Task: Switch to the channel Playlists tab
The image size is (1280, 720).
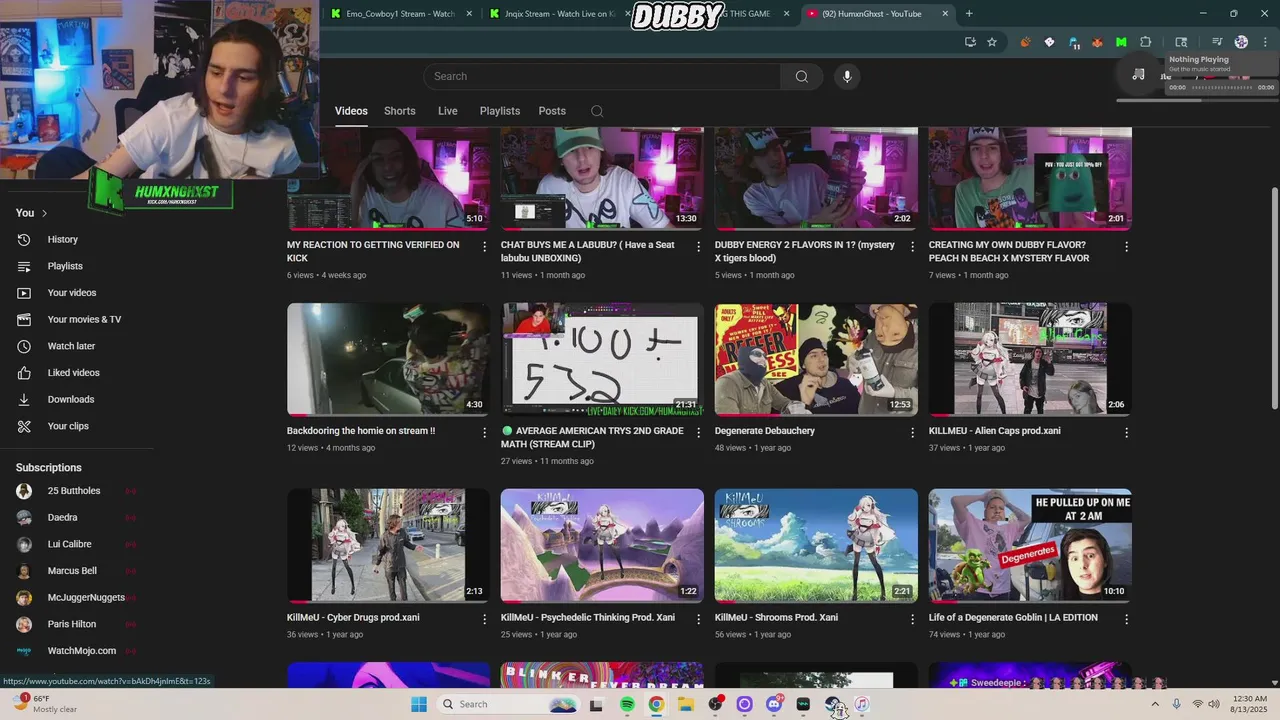Action: coord(500,111)
